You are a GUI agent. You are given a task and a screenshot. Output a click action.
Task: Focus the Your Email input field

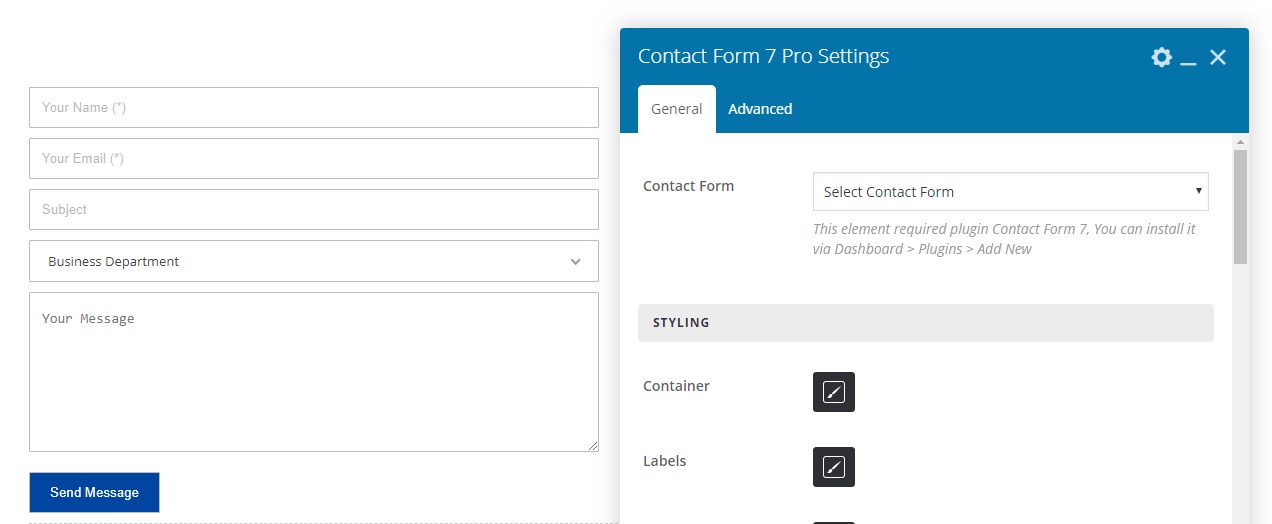pos(313,158)
